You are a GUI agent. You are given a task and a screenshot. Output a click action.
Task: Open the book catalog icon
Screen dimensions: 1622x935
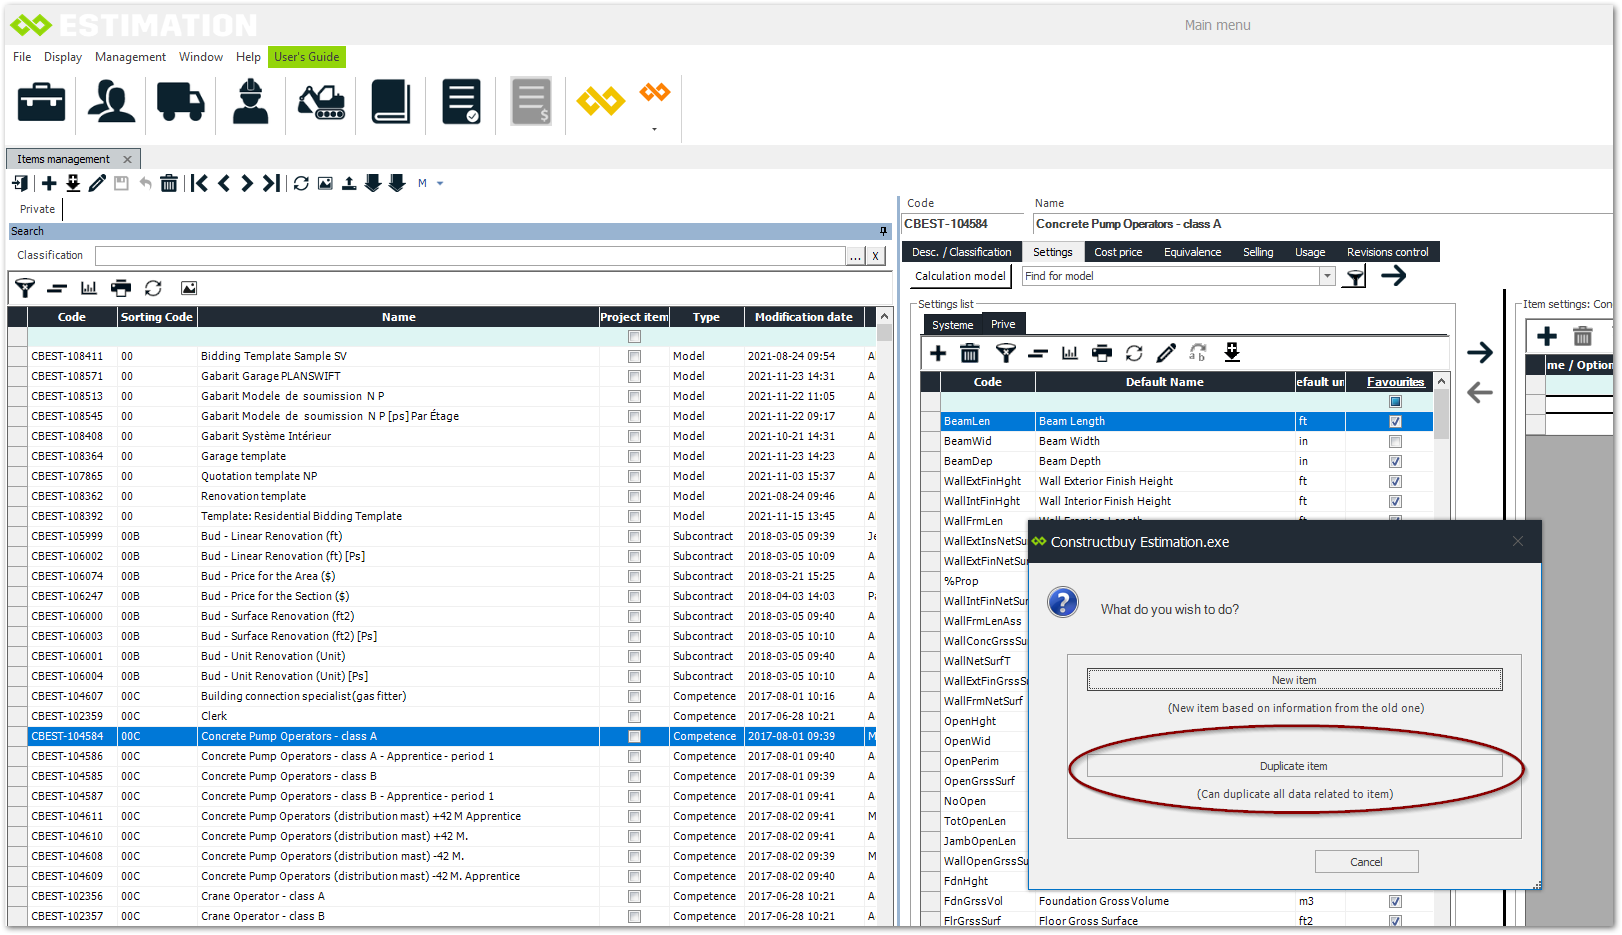(x=390, y=102)
